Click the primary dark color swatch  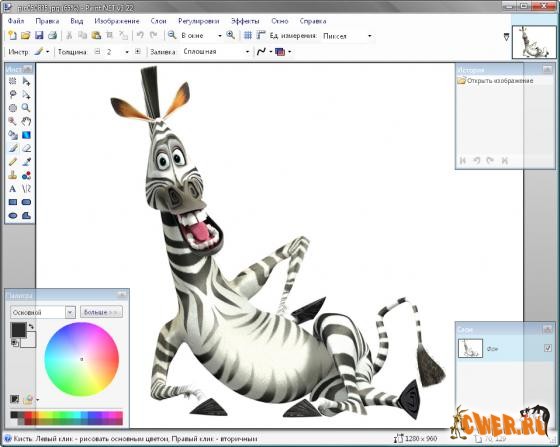click(19, 330)
